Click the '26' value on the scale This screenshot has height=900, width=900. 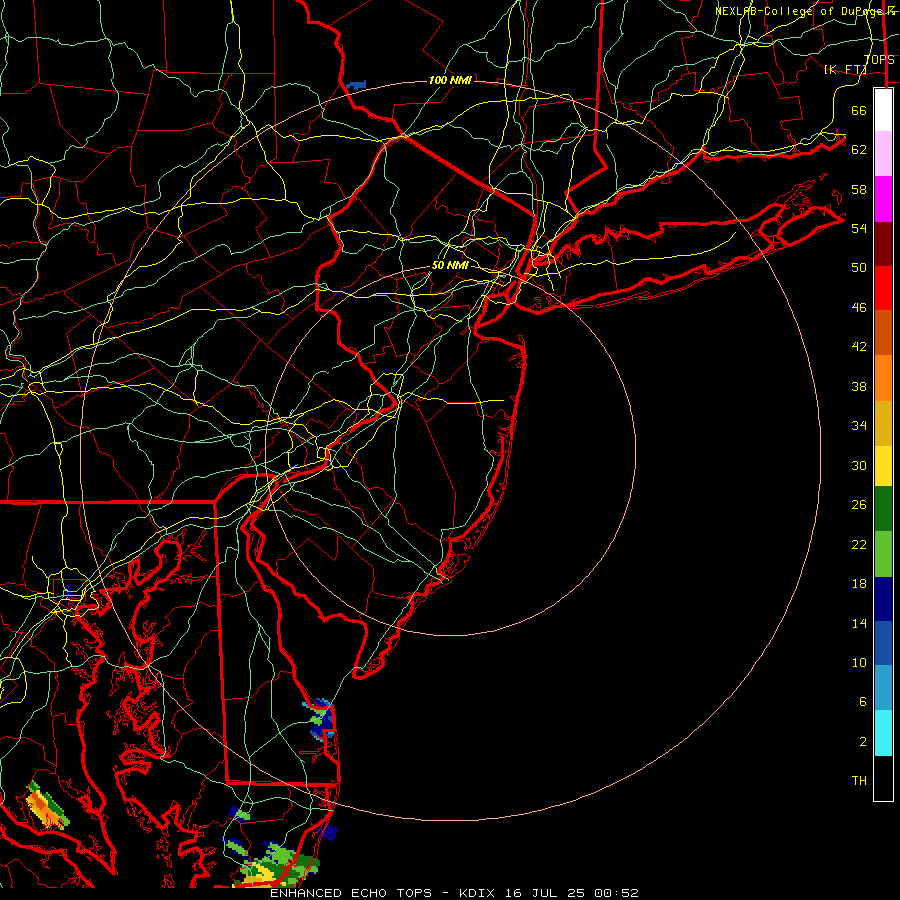(859, 505)
